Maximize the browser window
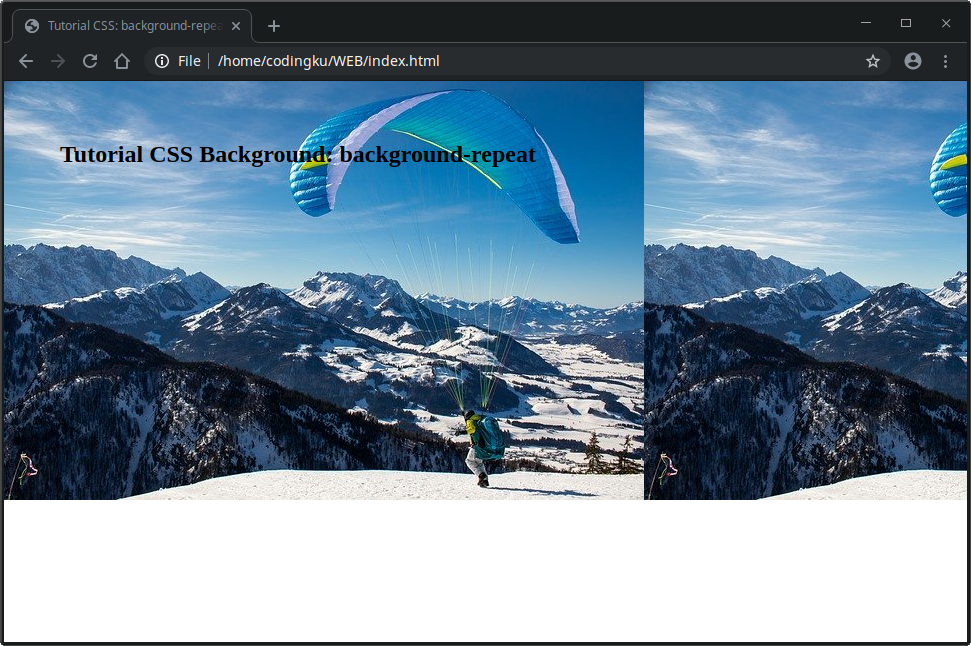 (906, 23)
